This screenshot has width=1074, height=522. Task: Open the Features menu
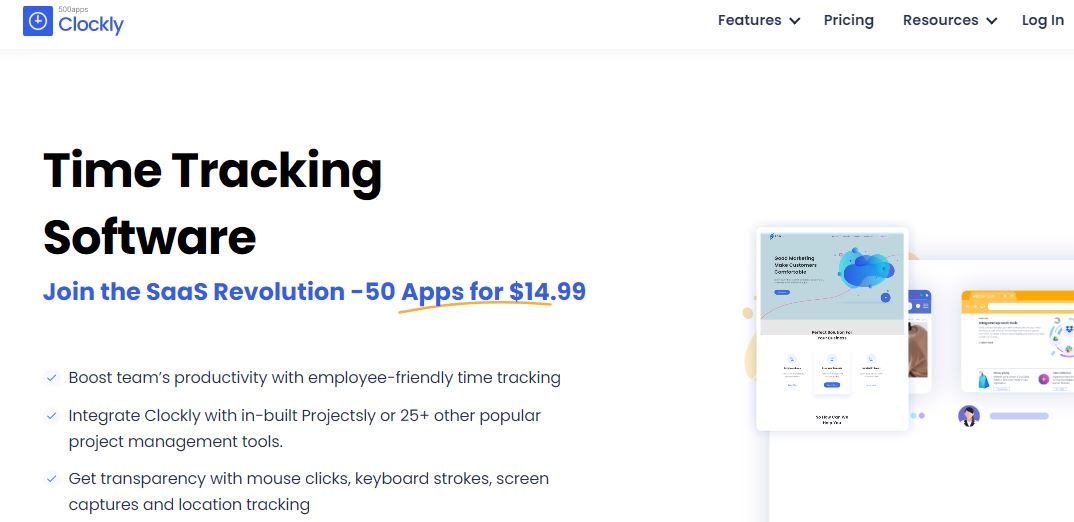(749, 20)
